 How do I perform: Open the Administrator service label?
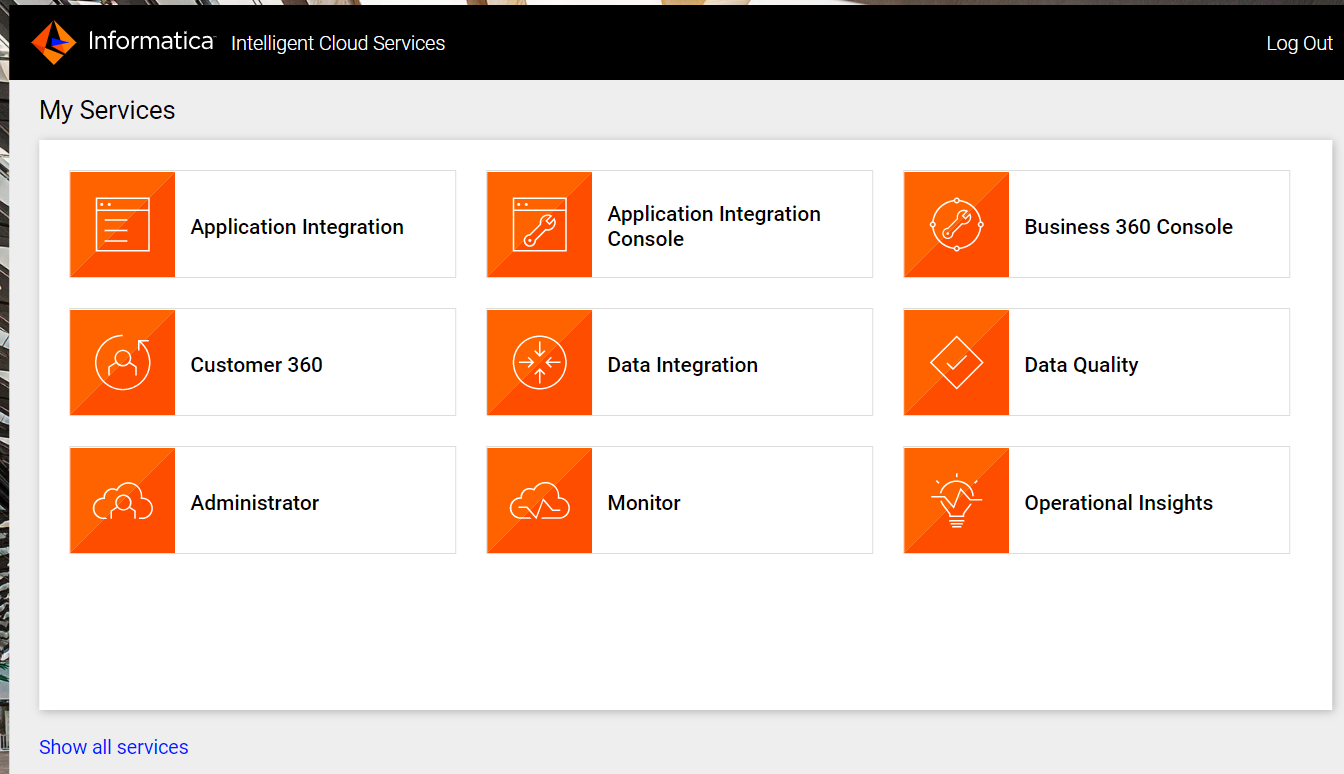point(255,503)
